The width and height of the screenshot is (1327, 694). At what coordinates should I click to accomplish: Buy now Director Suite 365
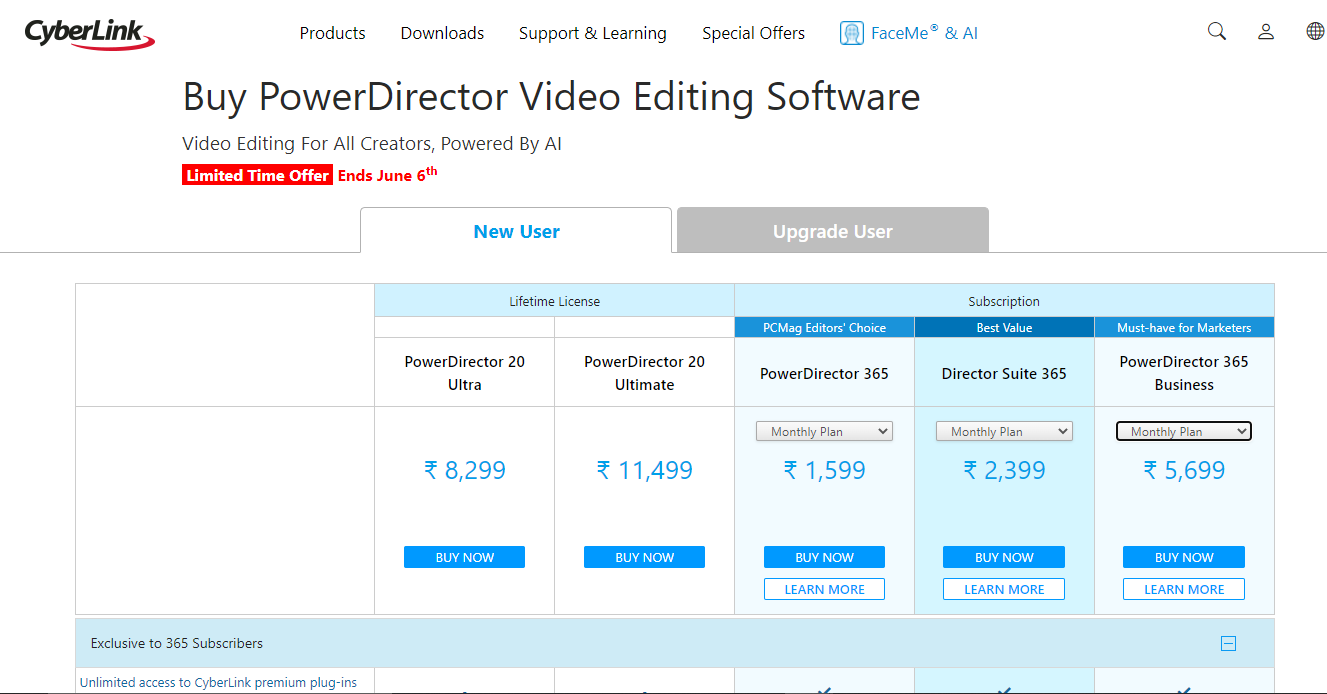pyautogui.click(x=1004, y=557)
